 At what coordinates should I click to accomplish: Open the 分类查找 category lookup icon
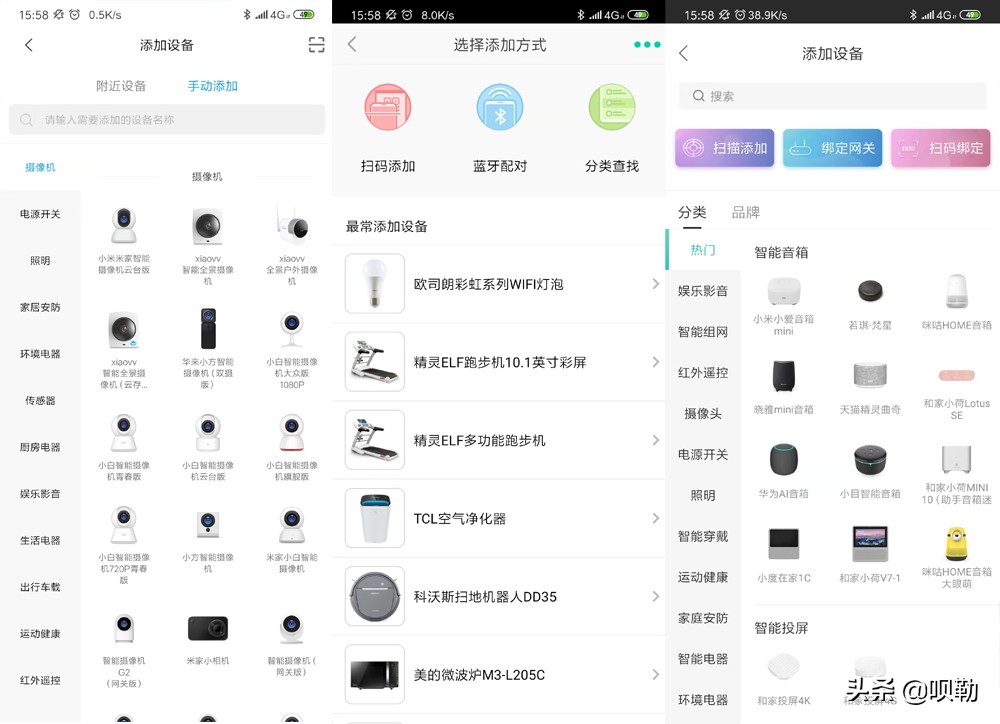click(612, 108)
